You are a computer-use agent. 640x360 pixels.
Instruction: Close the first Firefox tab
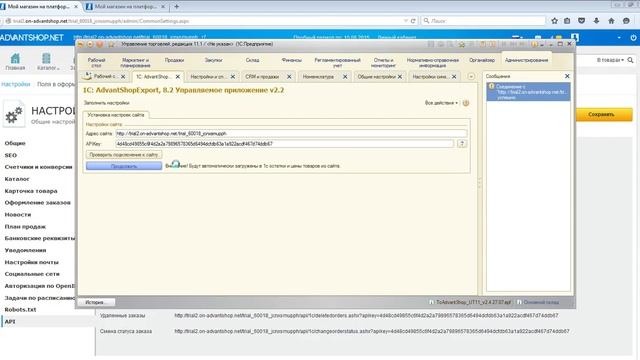pyautogui.click(x=76, y=7)
